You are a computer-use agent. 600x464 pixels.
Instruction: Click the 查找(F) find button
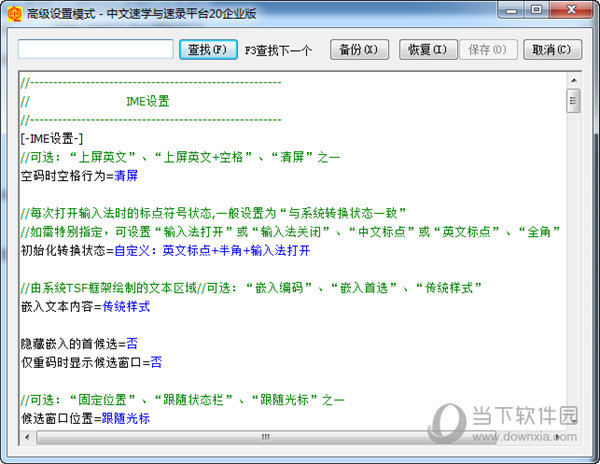[x=208, y=50]
